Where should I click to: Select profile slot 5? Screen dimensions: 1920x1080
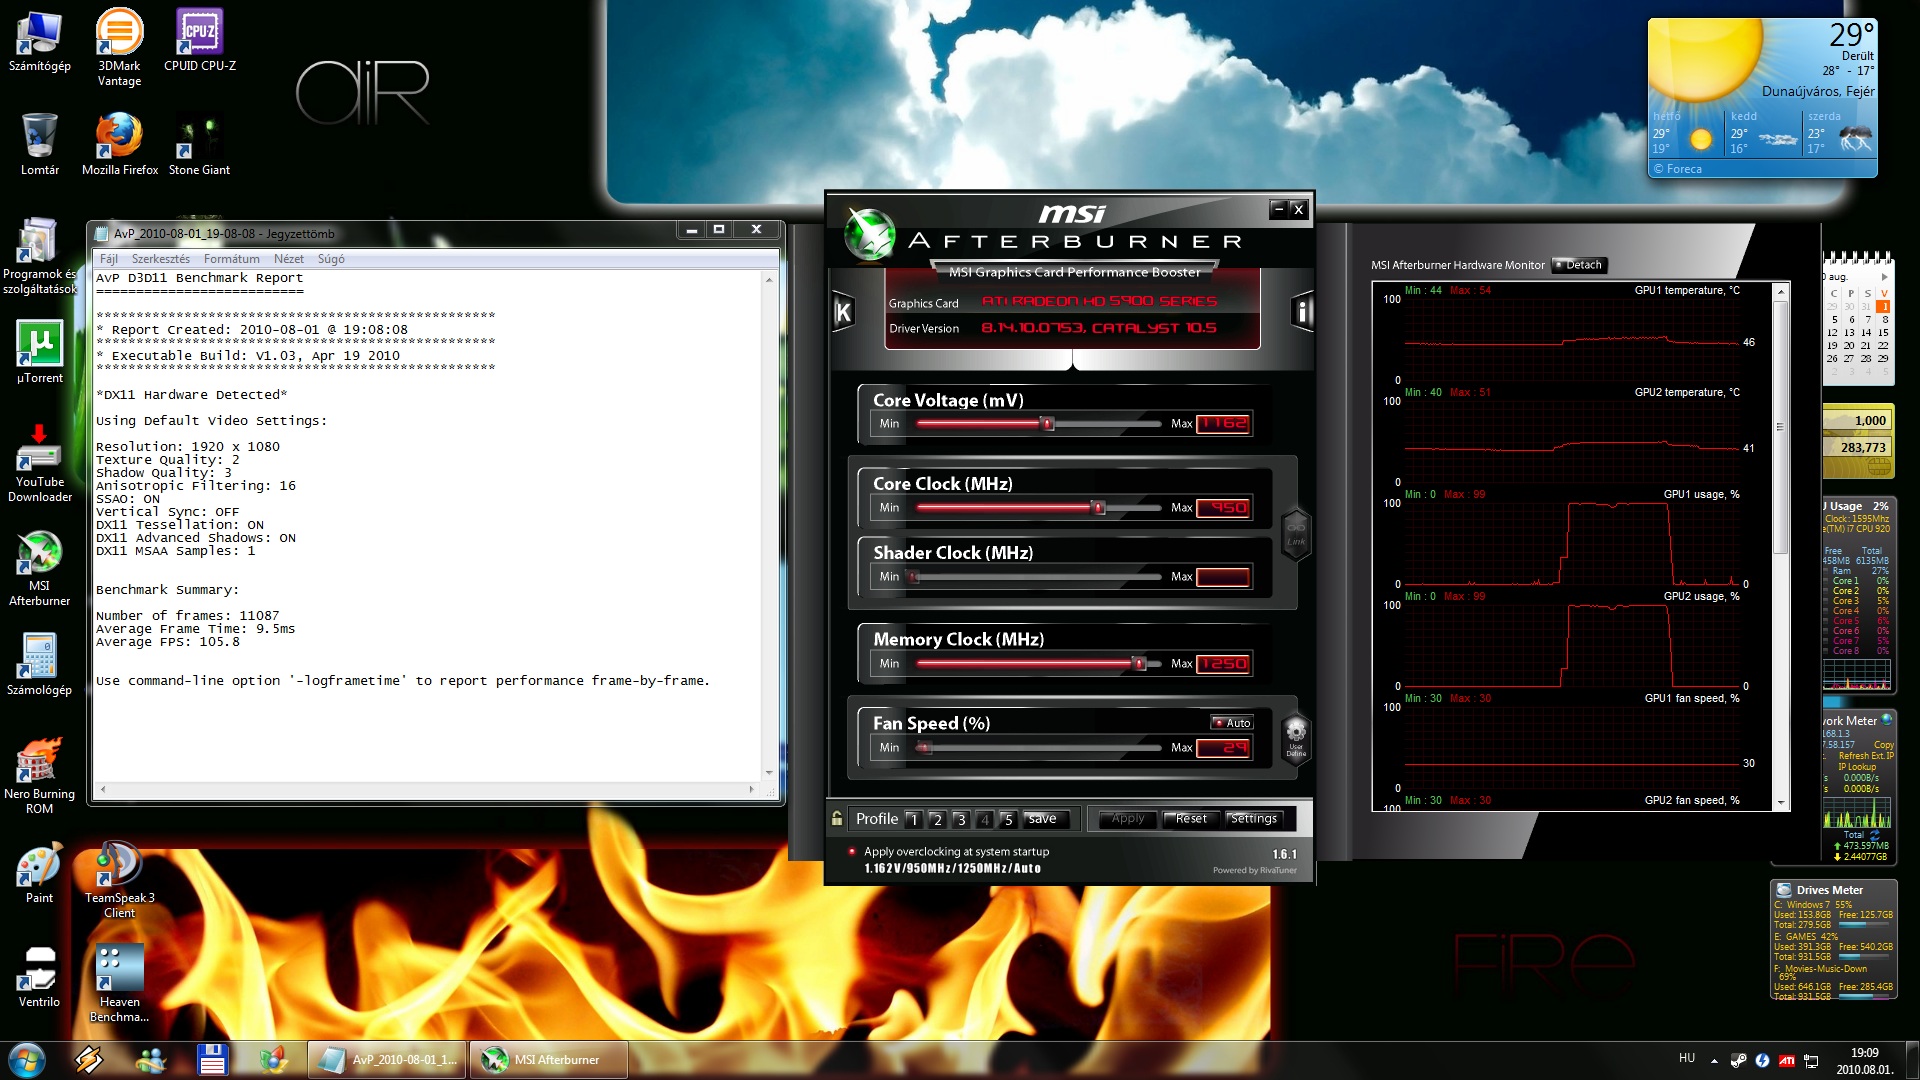(1008, 819)
